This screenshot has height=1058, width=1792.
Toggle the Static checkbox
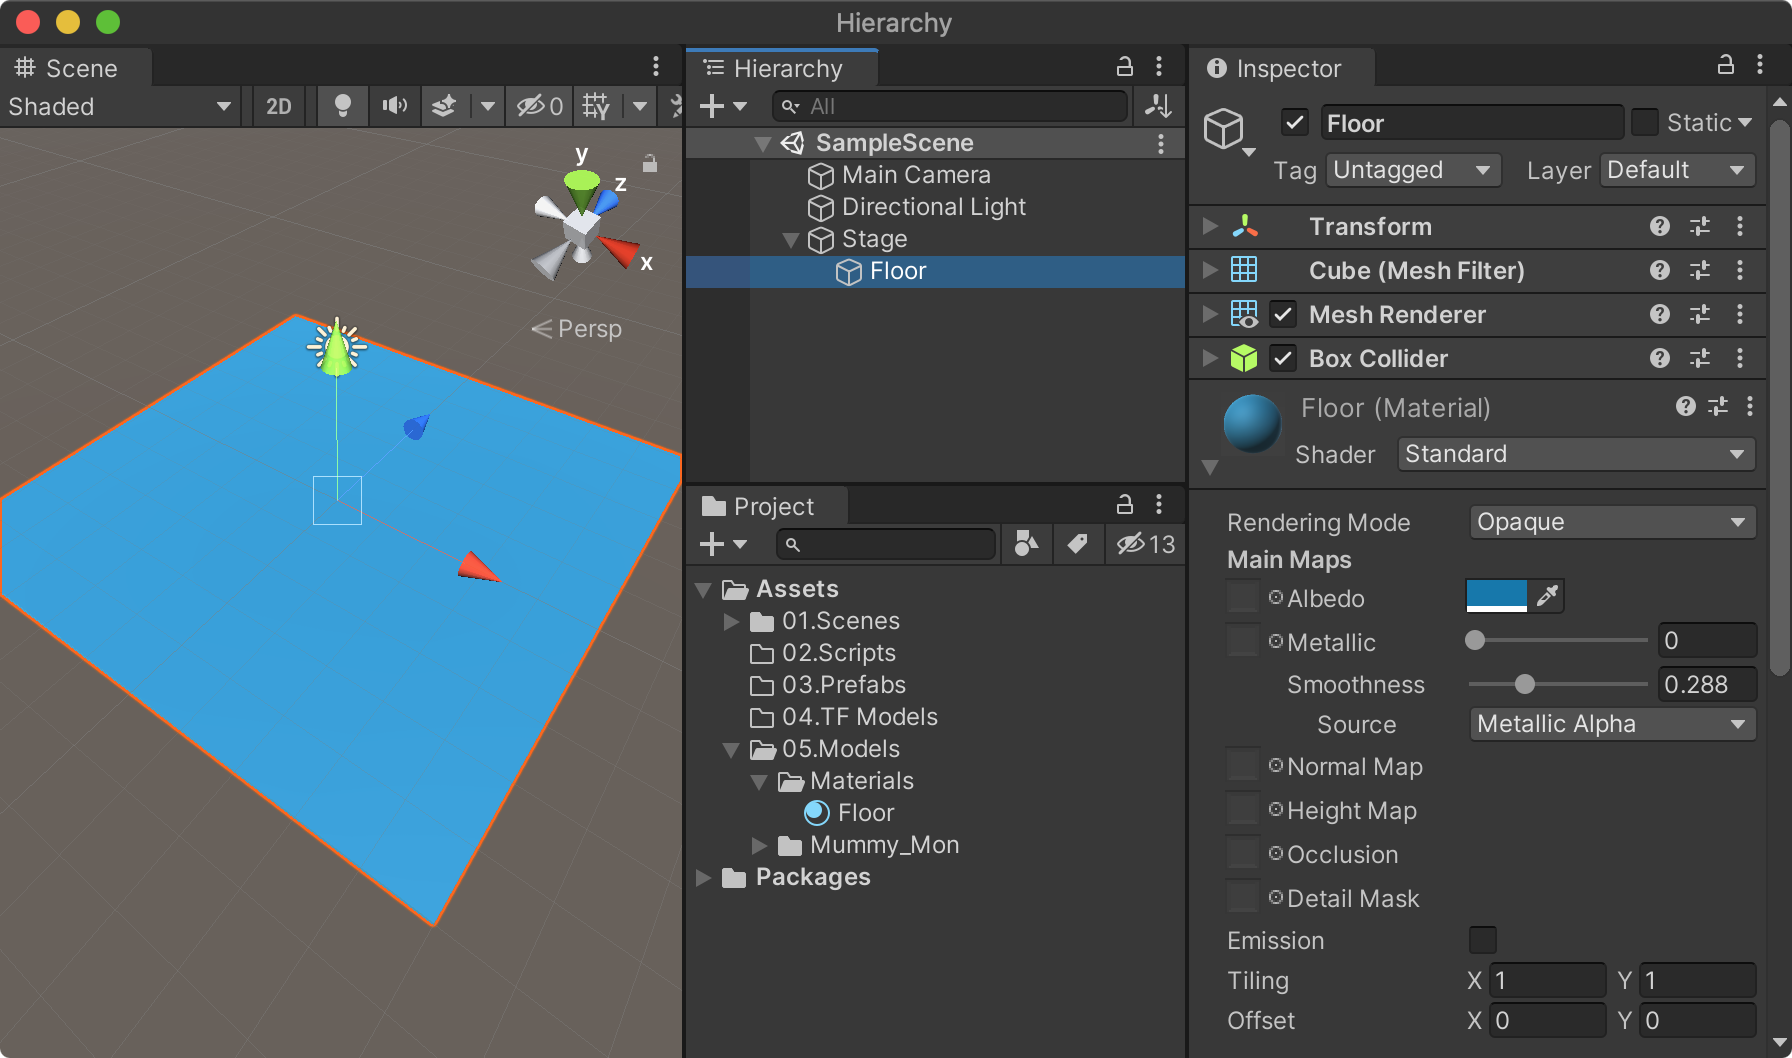pos(1644,122)
